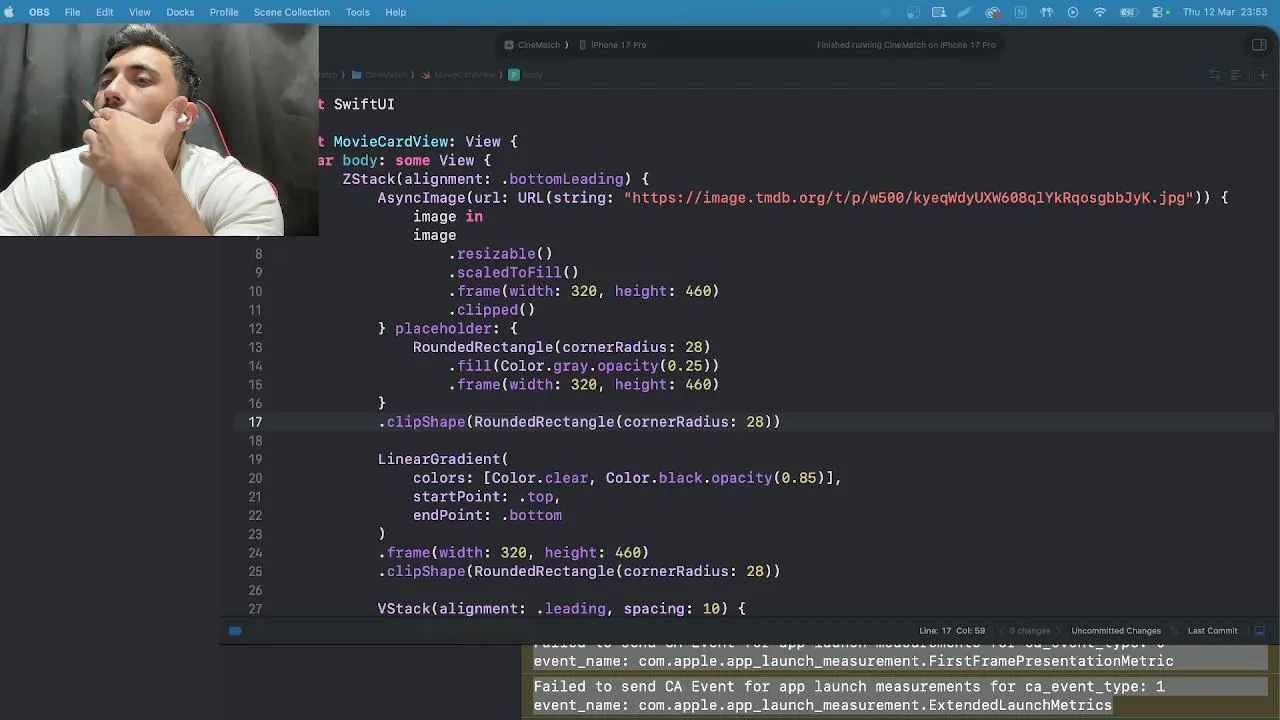Click the Notion menu bar icon
This screenshot has width=1280, height=720.
[x=1020, y=12]
